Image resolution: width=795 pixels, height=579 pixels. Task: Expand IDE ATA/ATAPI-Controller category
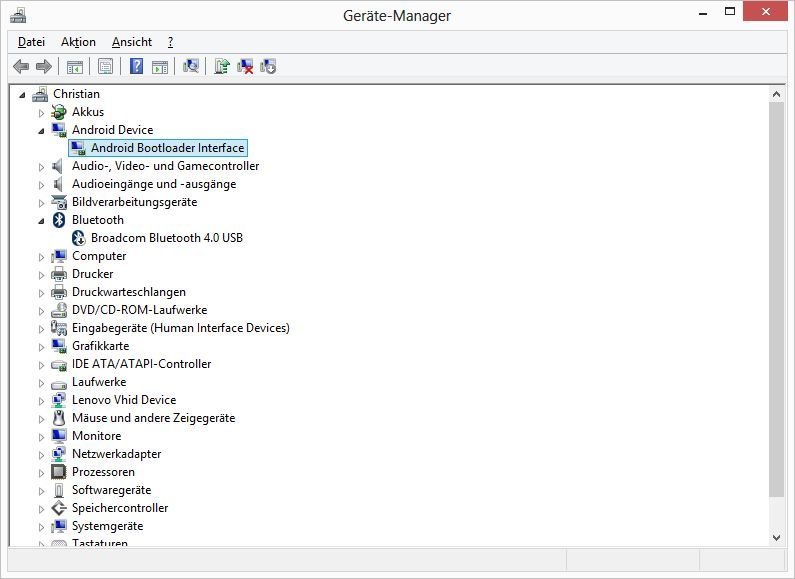click(x=42, y=365)
